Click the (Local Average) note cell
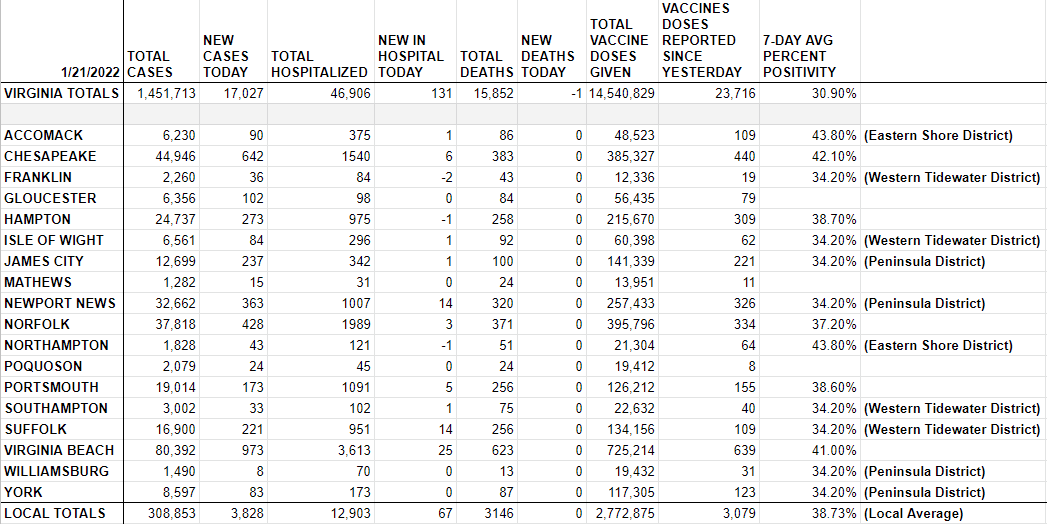 [911, 513]
